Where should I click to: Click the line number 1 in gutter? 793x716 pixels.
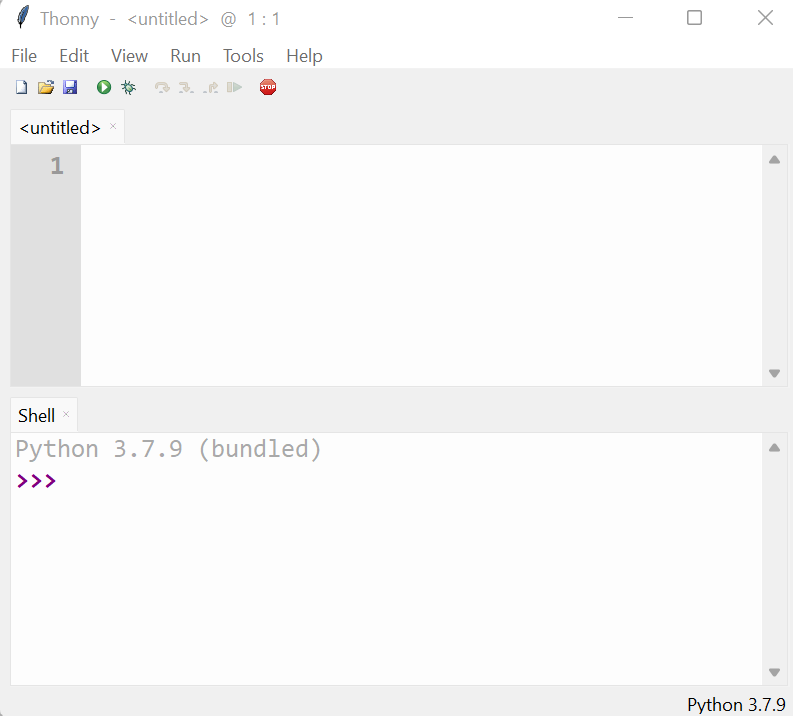(57, 166)
